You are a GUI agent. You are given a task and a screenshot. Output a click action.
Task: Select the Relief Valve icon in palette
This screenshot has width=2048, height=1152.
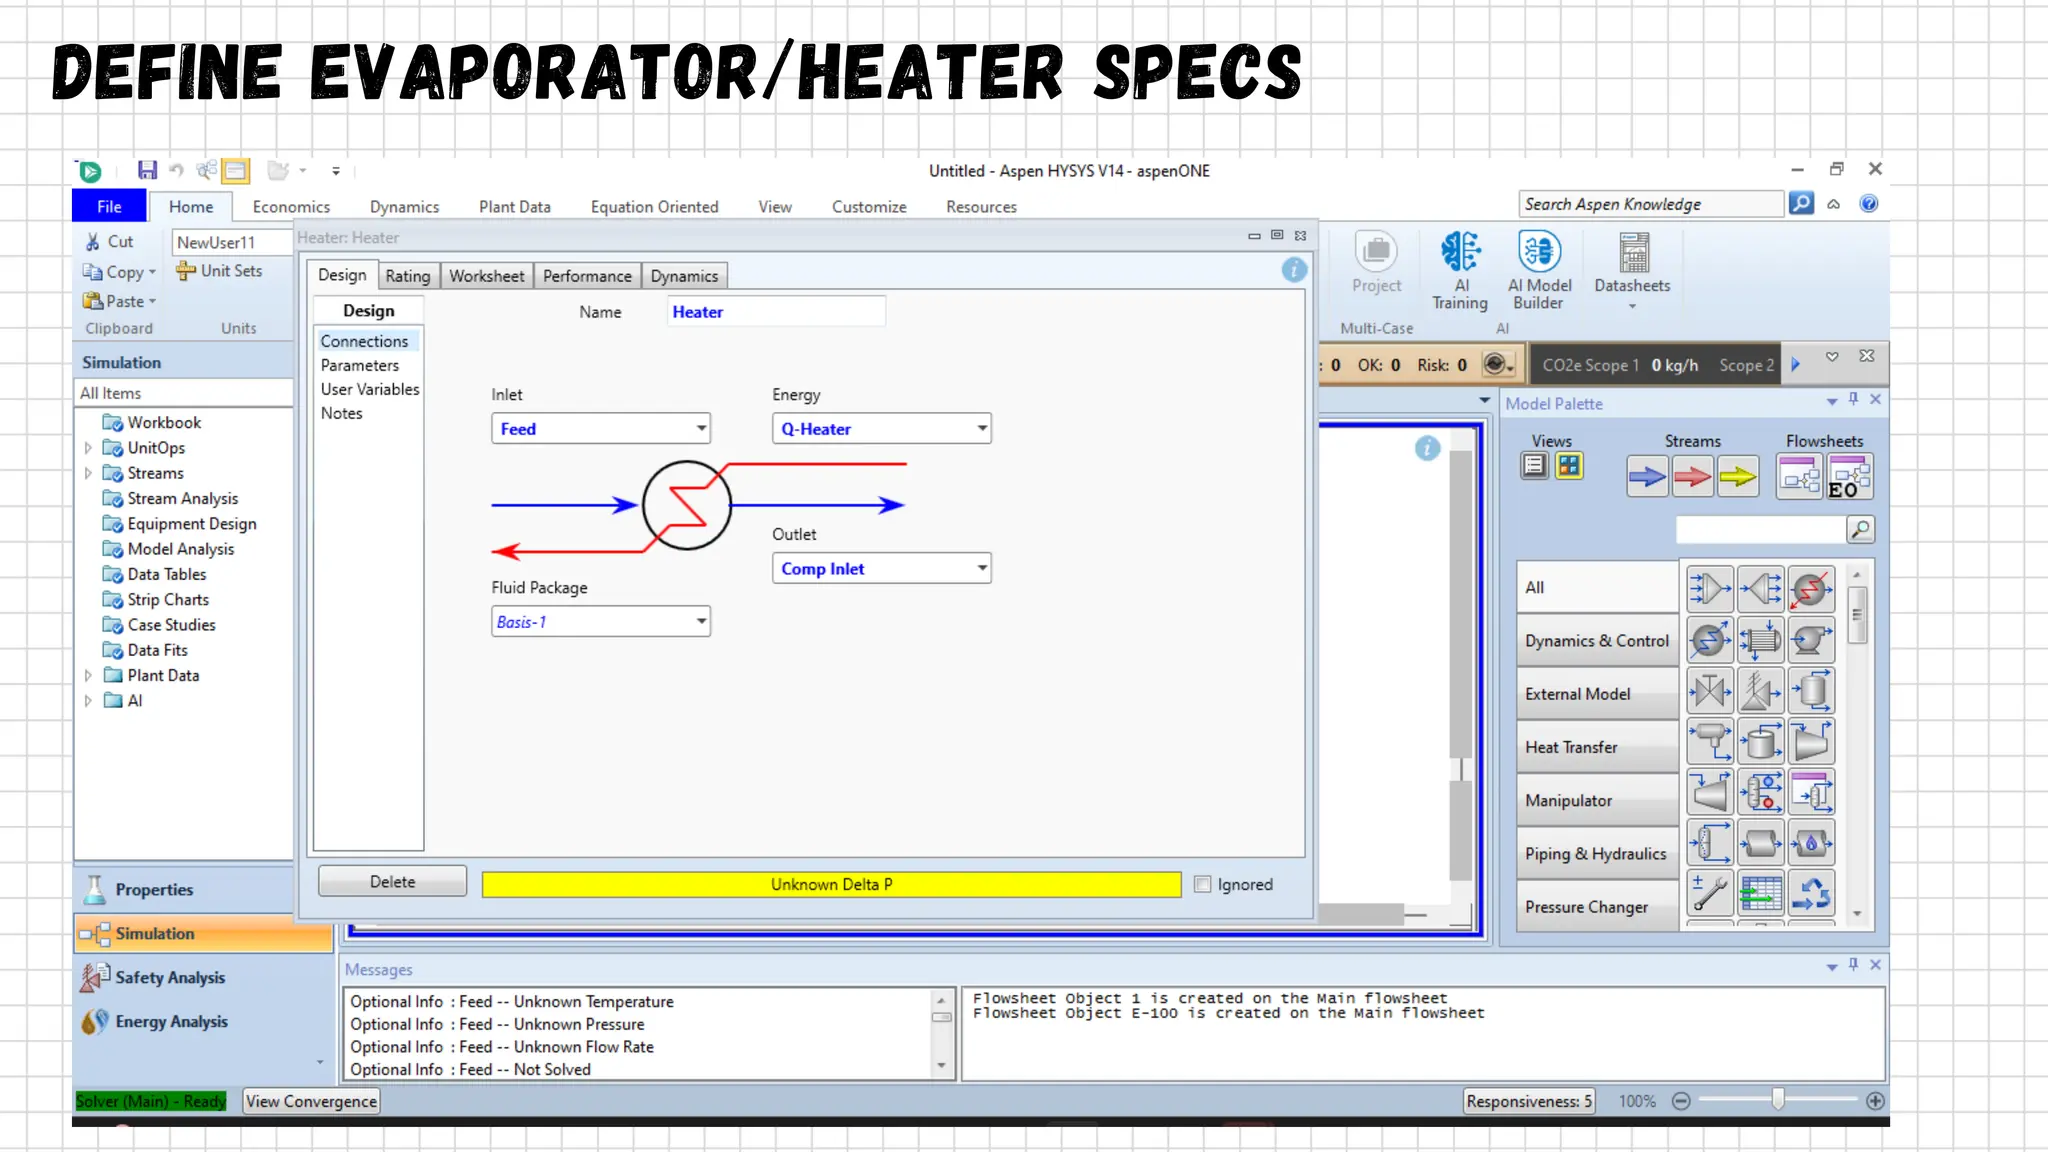pyautogui.click(x=1760, y=691)
